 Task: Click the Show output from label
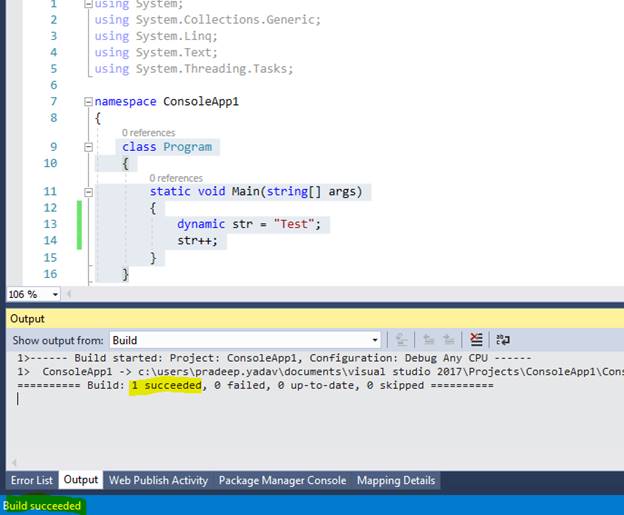point(58,341)
